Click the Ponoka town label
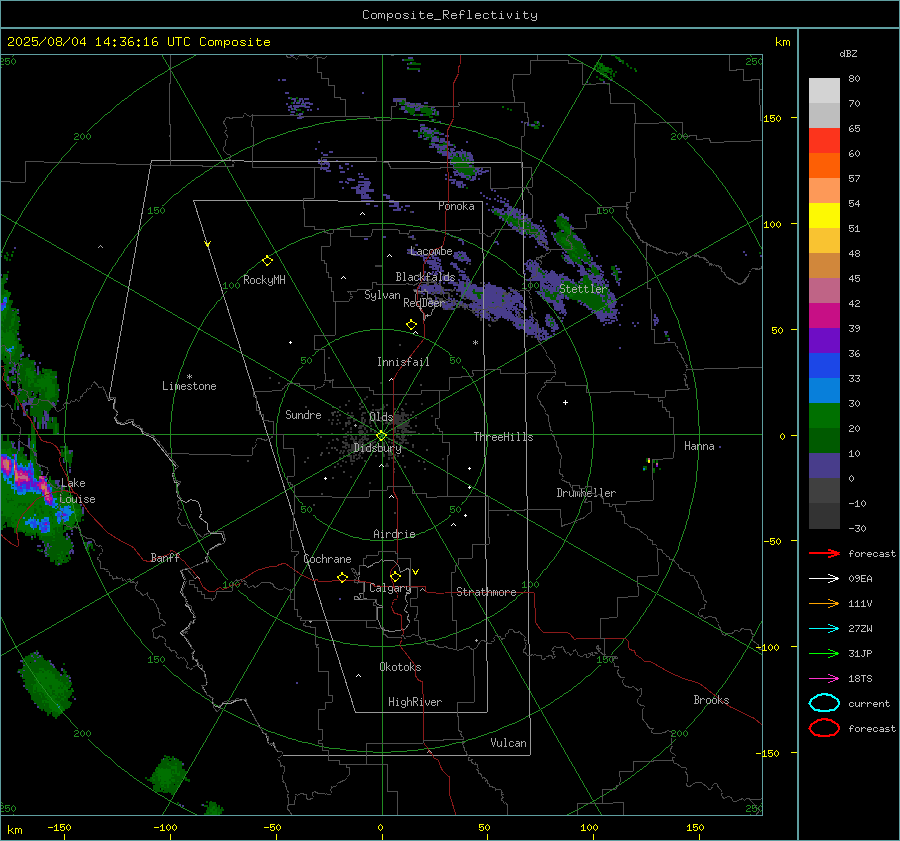Viewport: 900px width, 841px height. click(456, 206)
